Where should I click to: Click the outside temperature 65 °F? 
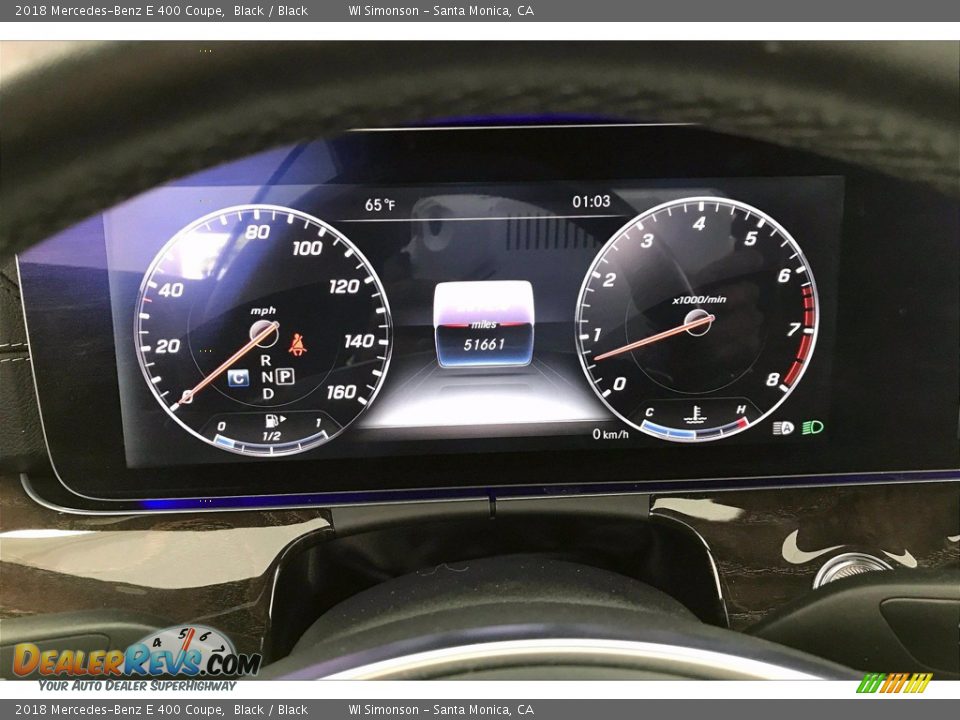(380, 205)
